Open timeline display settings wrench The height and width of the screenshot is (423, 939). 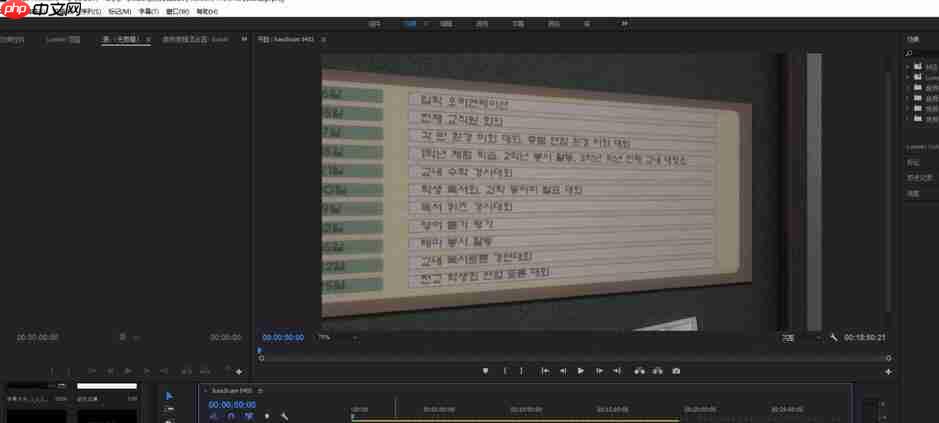tap(284, 416)
